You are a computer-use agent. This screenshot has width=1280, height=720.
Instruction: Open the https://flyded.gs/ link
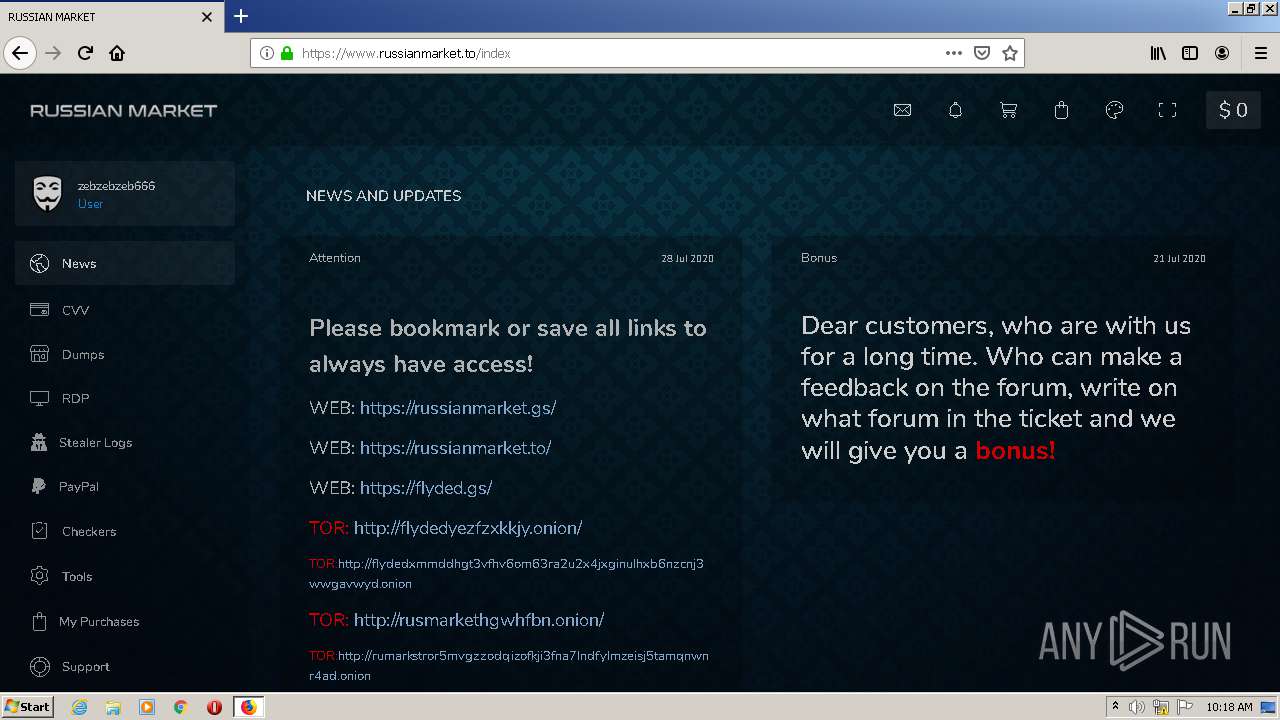point(426,488)
